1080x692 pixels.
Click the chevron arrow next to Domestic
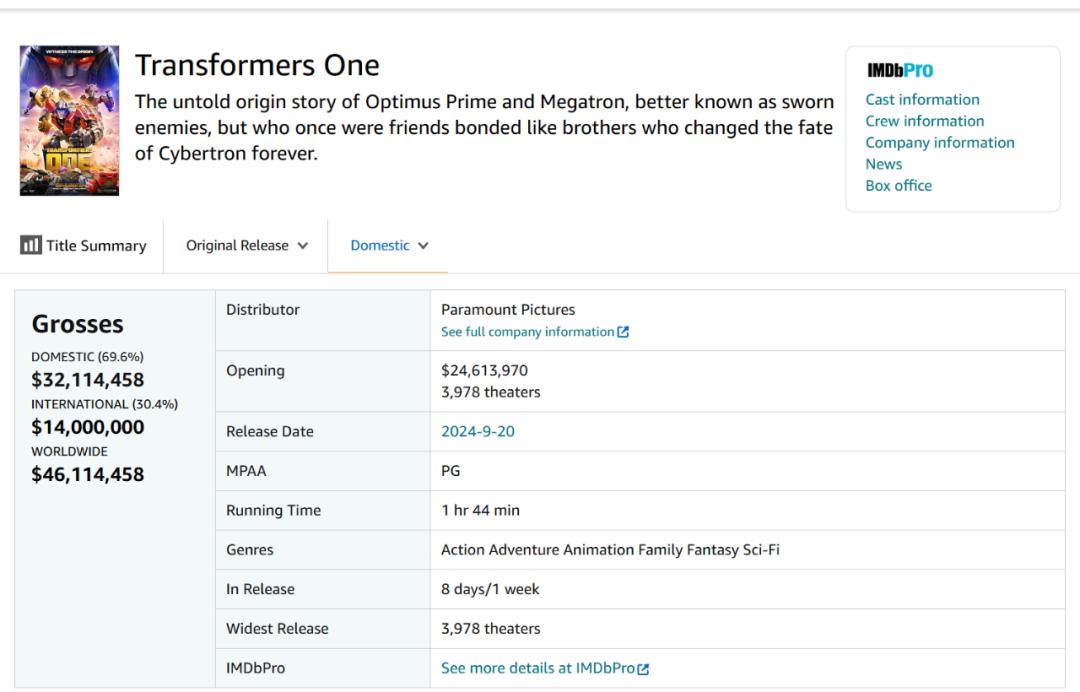[423, 246]
